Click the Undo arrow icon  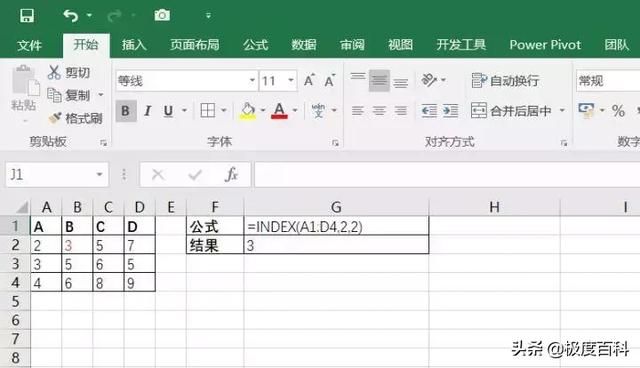pos(71,16)
